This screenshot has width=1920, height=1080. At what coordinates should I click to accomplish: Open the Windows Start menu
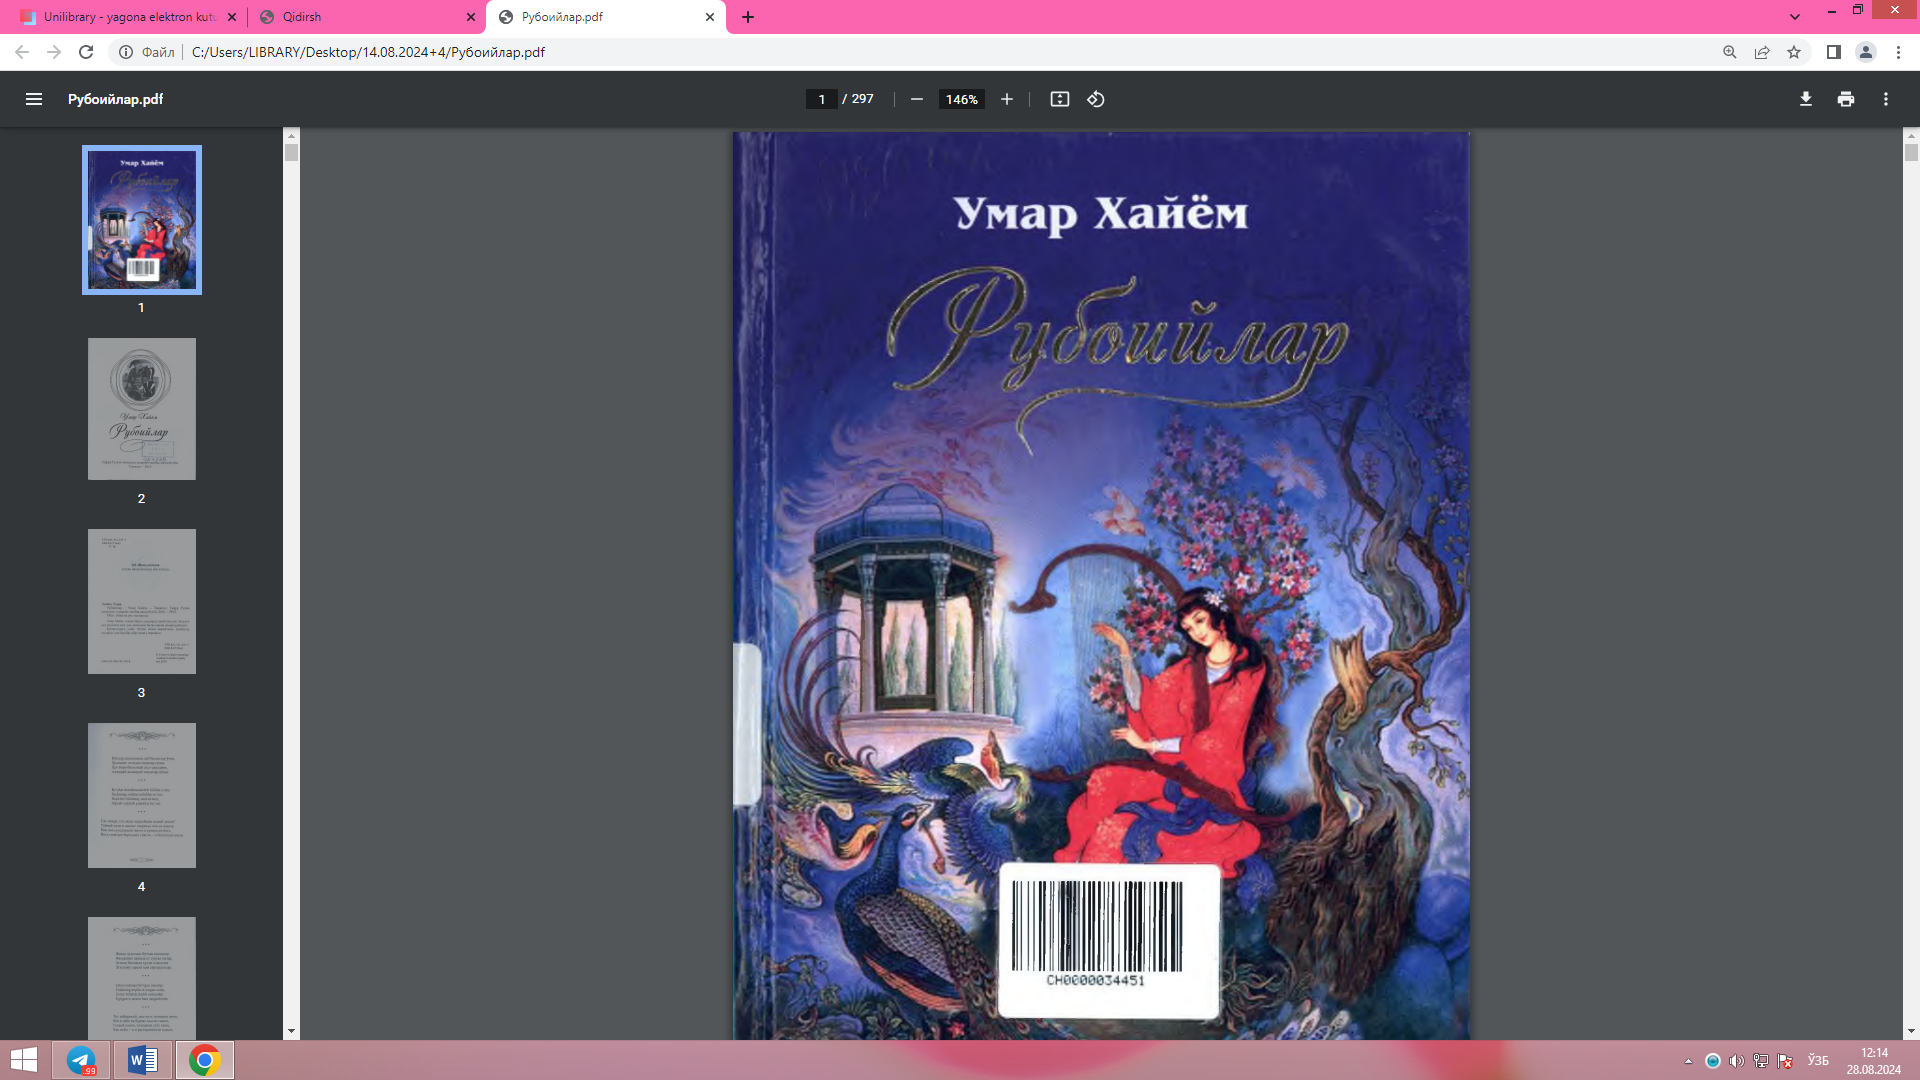(x=24, y=1060)
